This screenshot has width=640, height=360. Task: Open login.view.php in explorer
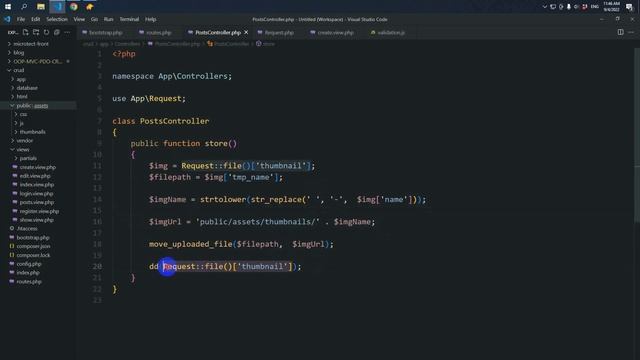36,193
